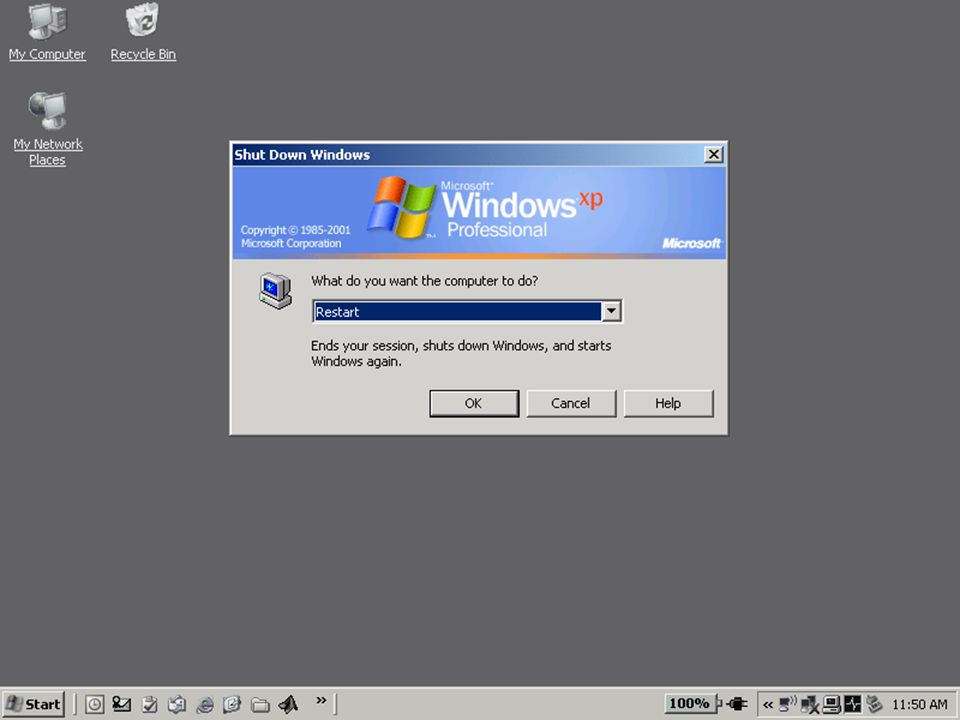The image size is (960, 720).
Task: Click Cancel in Shut Down Windows
Action: [571, 403]
